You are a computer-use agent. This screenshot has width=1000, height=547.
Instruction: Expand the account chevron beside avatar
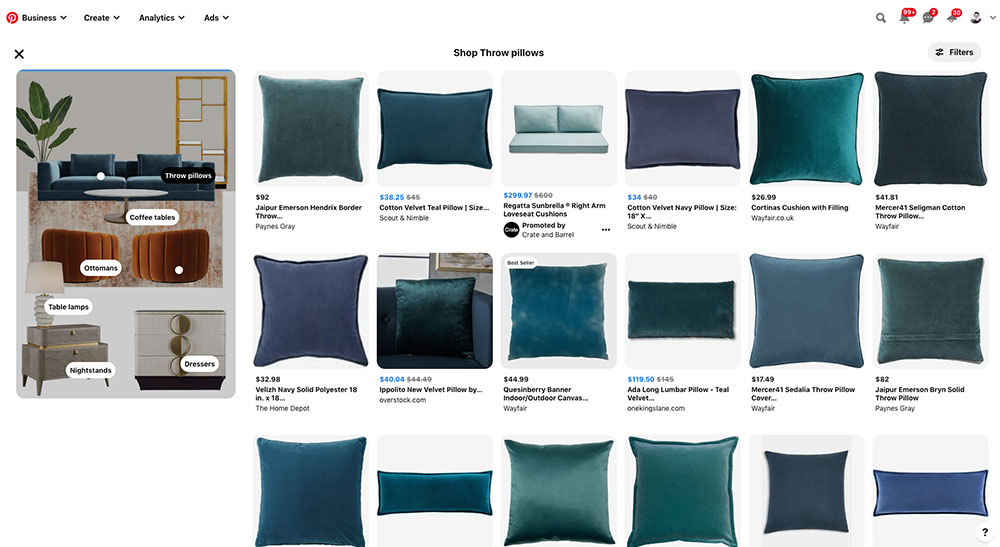point(992,18)
